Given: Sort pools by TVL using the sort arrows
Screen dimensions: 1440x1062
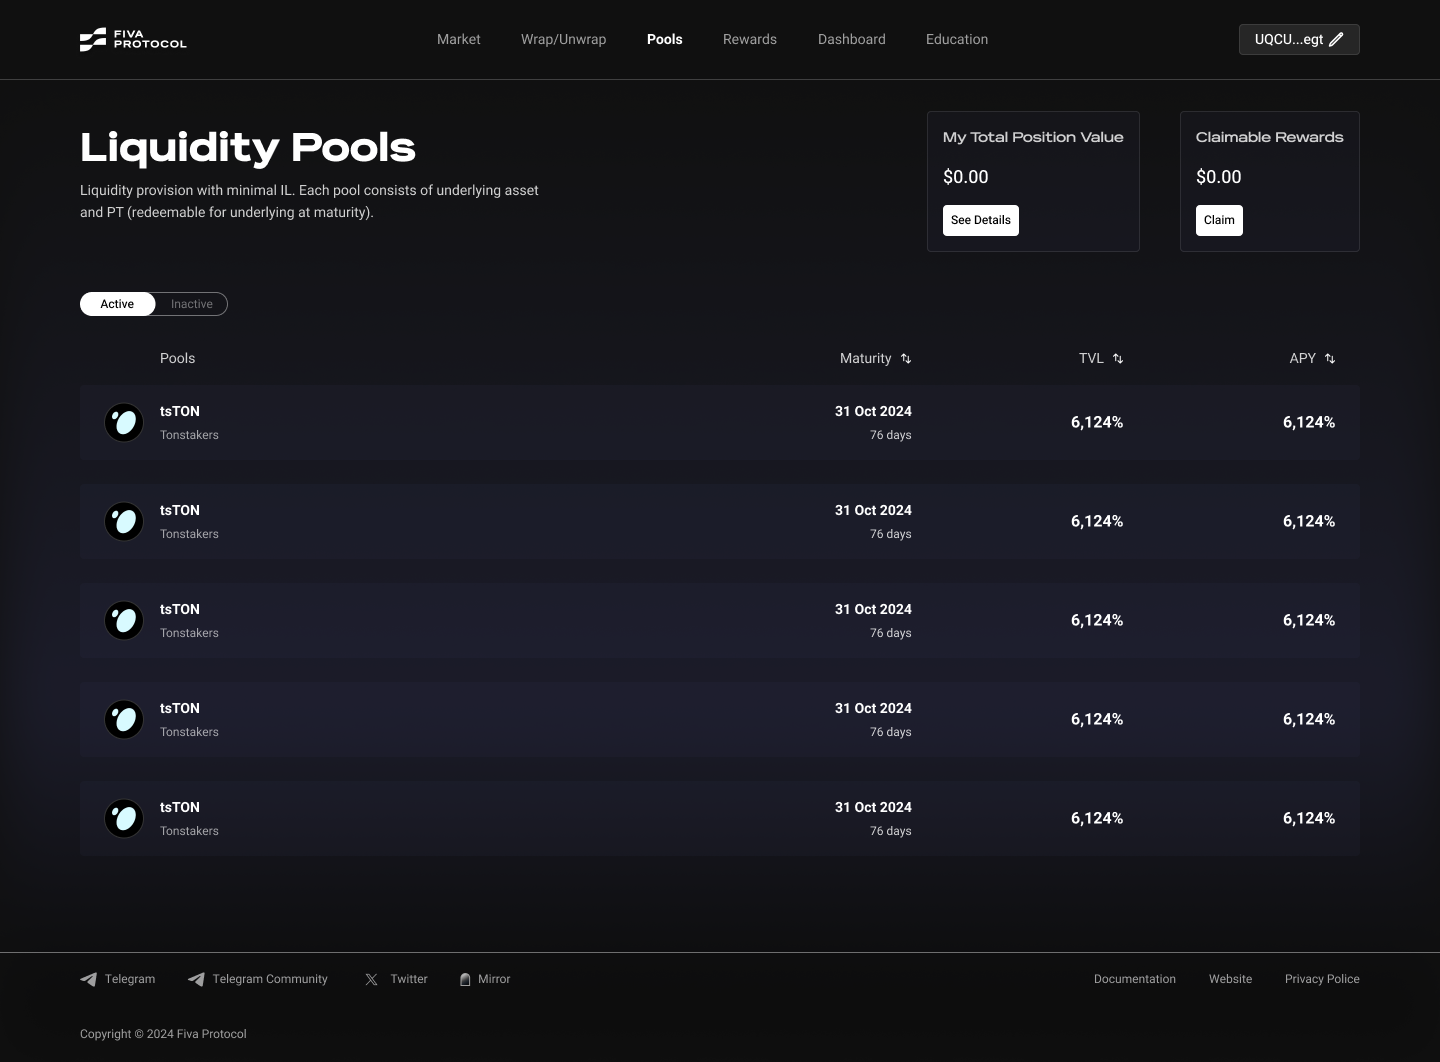Looking at the screenshot, I should (x=1118, y=358).
